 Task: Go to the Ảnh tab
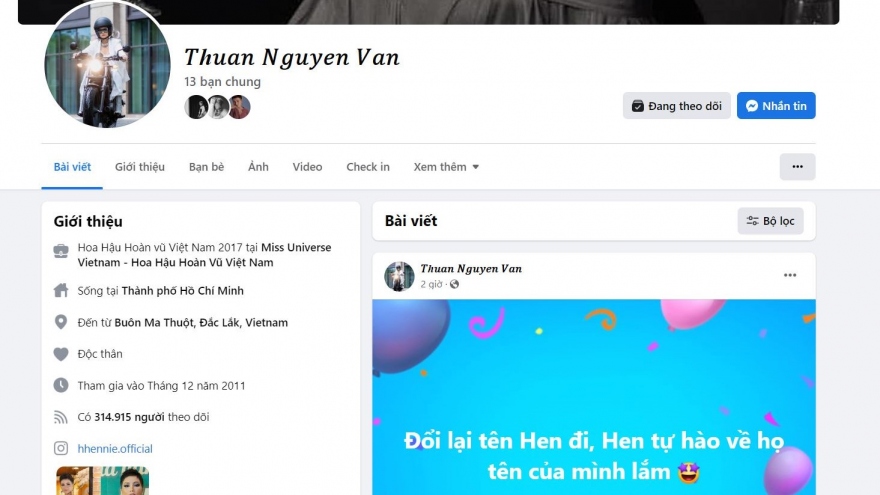pos(258,167)
